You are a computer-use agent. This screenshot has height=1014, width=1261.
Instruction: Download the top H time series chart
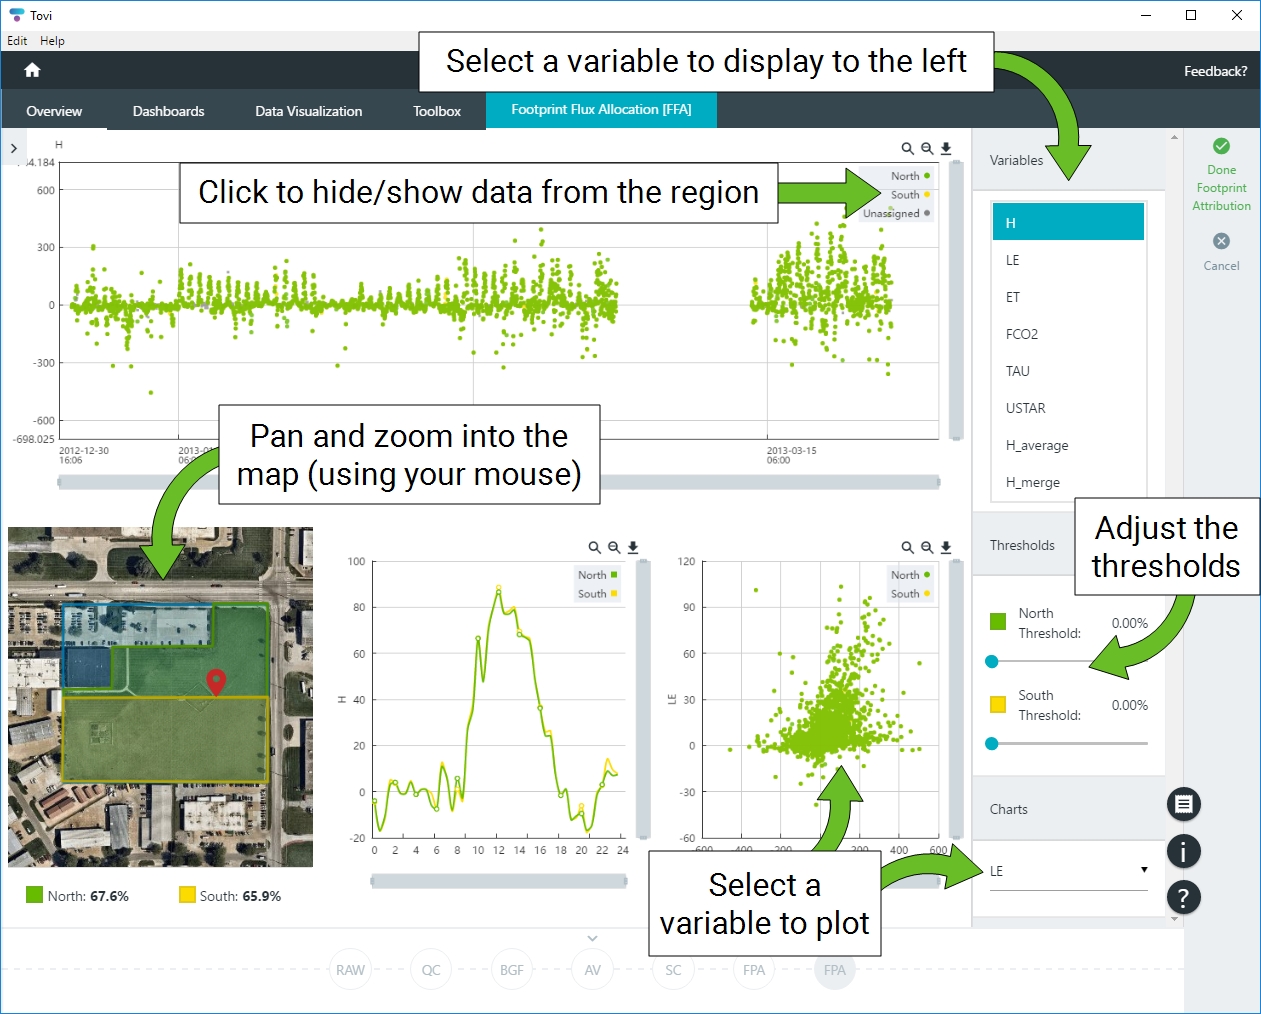coord(946,148)
